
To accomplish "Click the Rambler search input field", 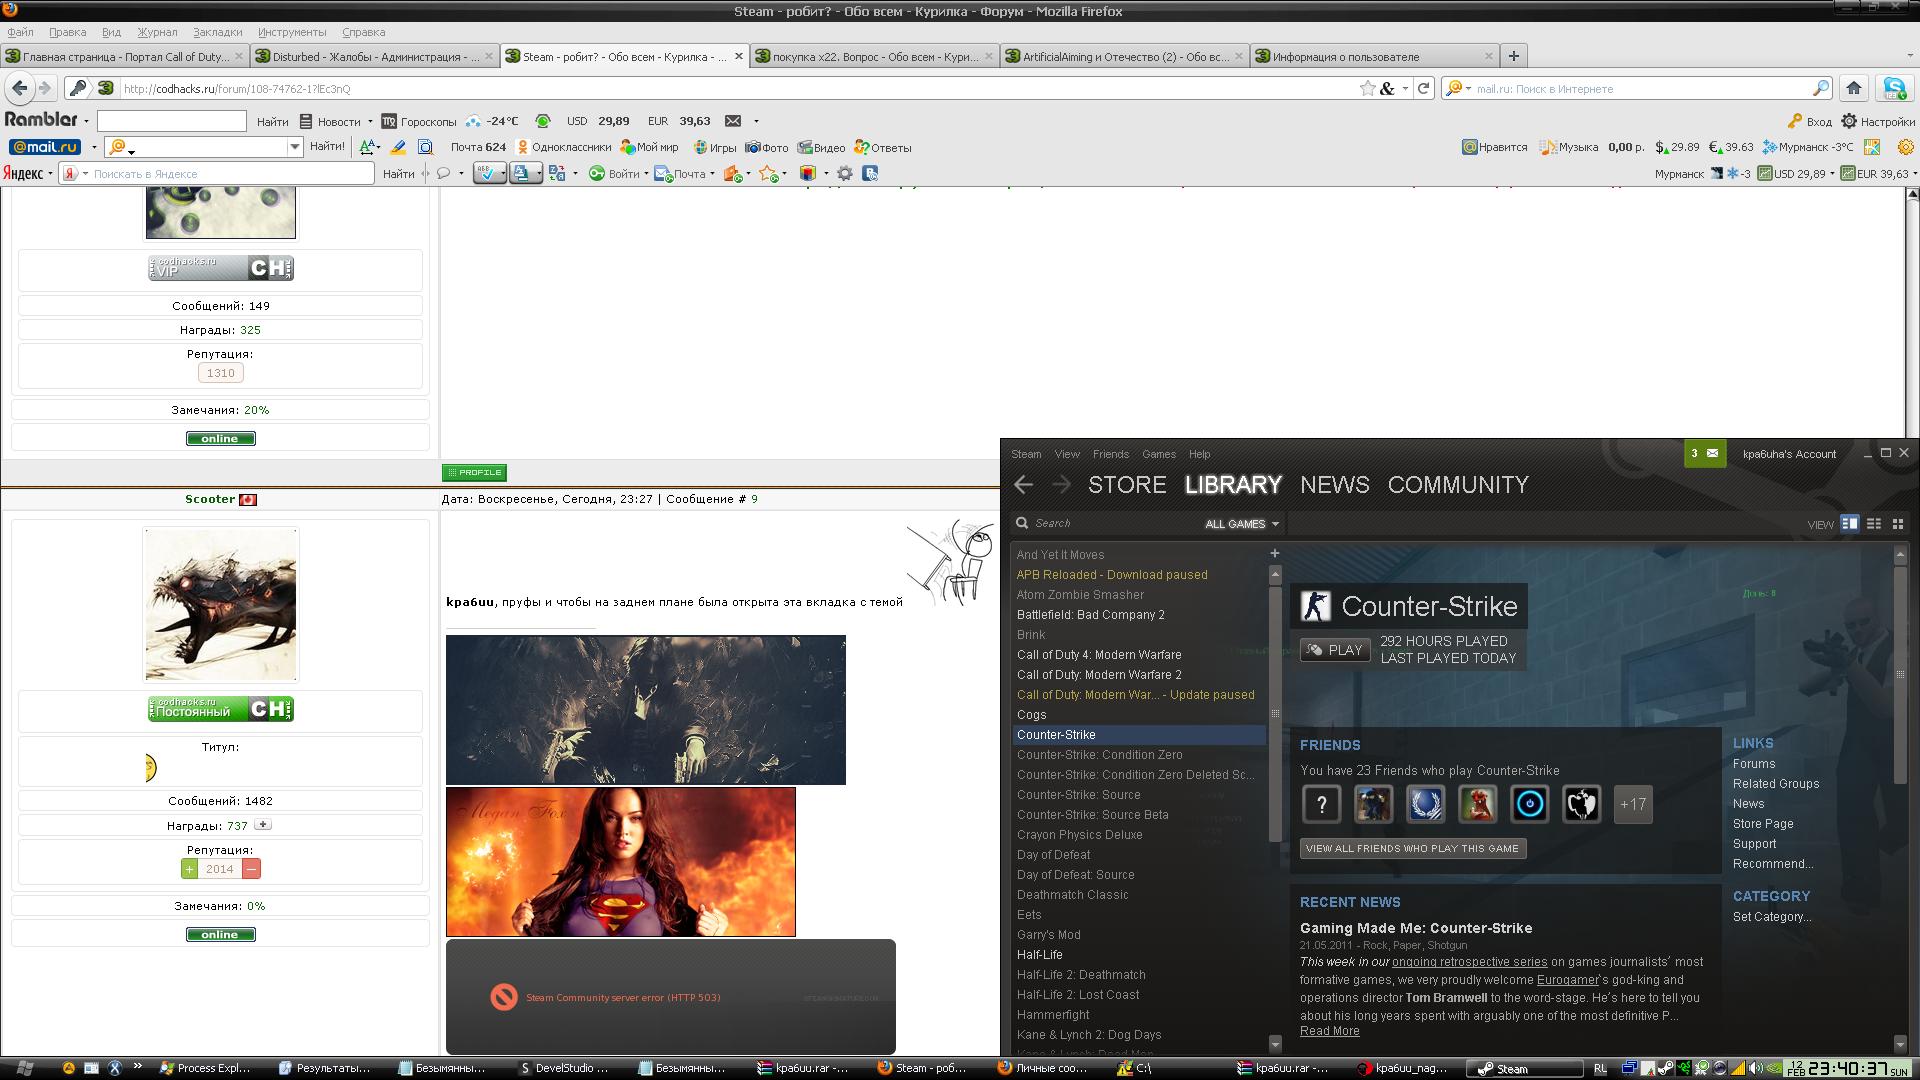I will point(171,121).
